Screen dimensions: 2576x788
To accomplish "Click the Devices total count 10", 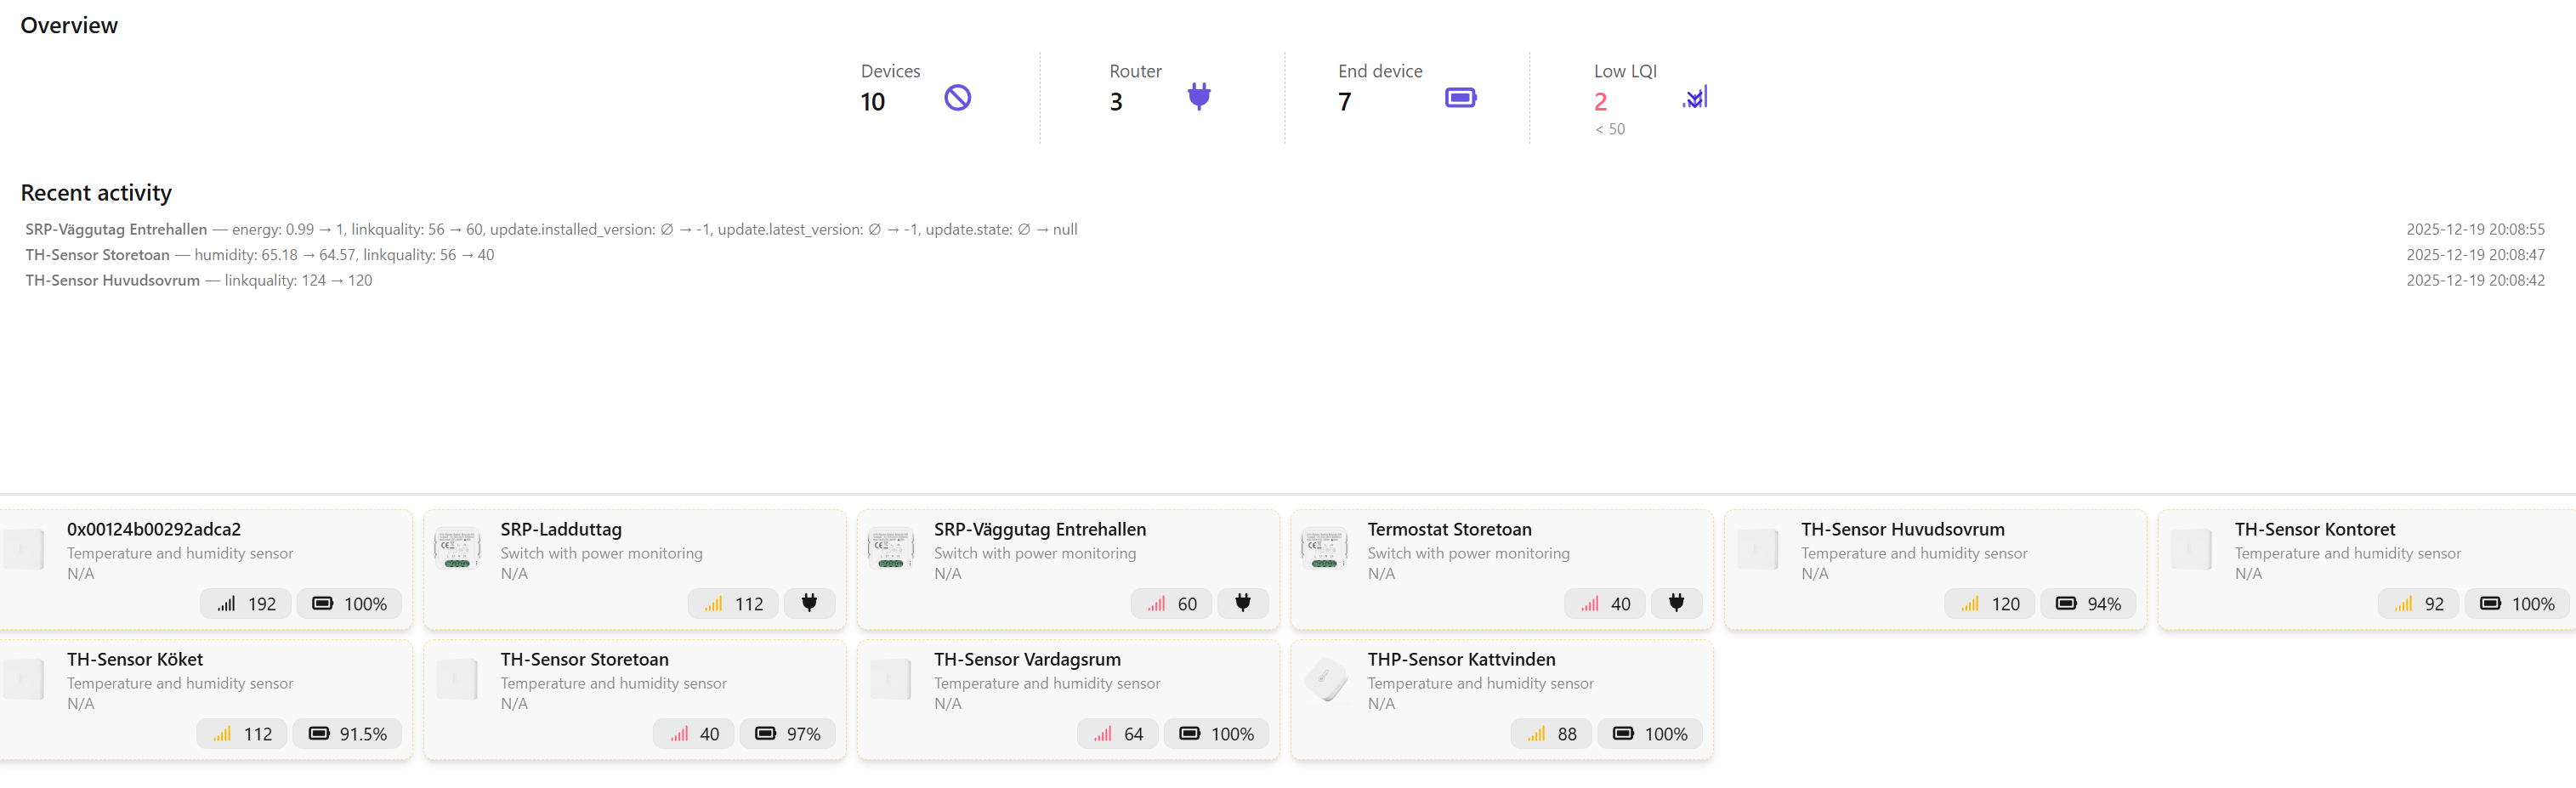I will (872, 102).
